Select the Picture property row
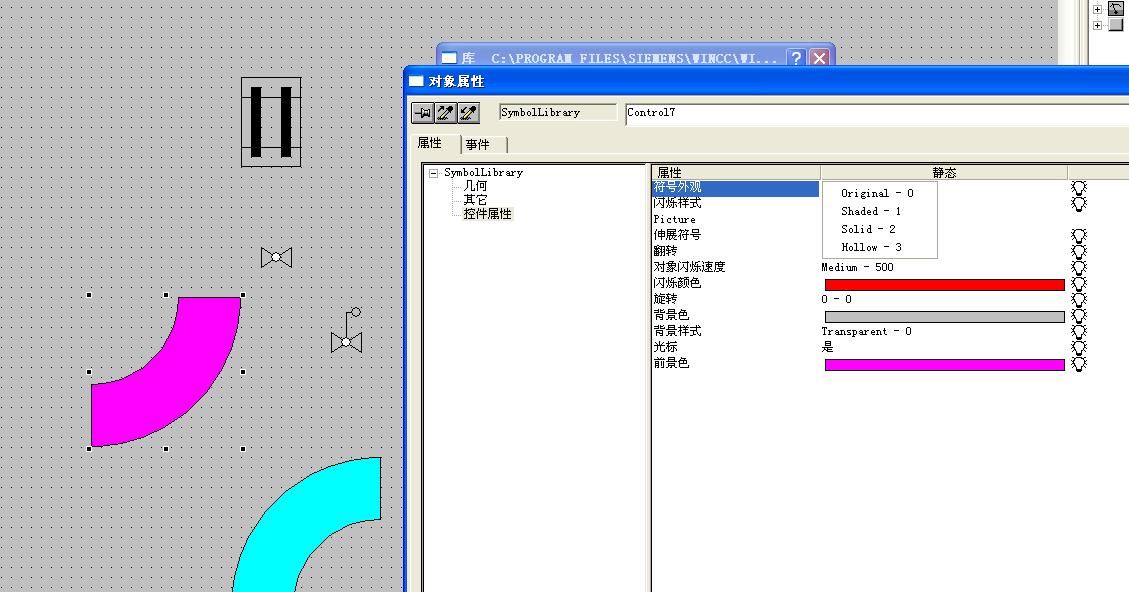Viewport: 1129px width, 592px height. tap(735, 220)
